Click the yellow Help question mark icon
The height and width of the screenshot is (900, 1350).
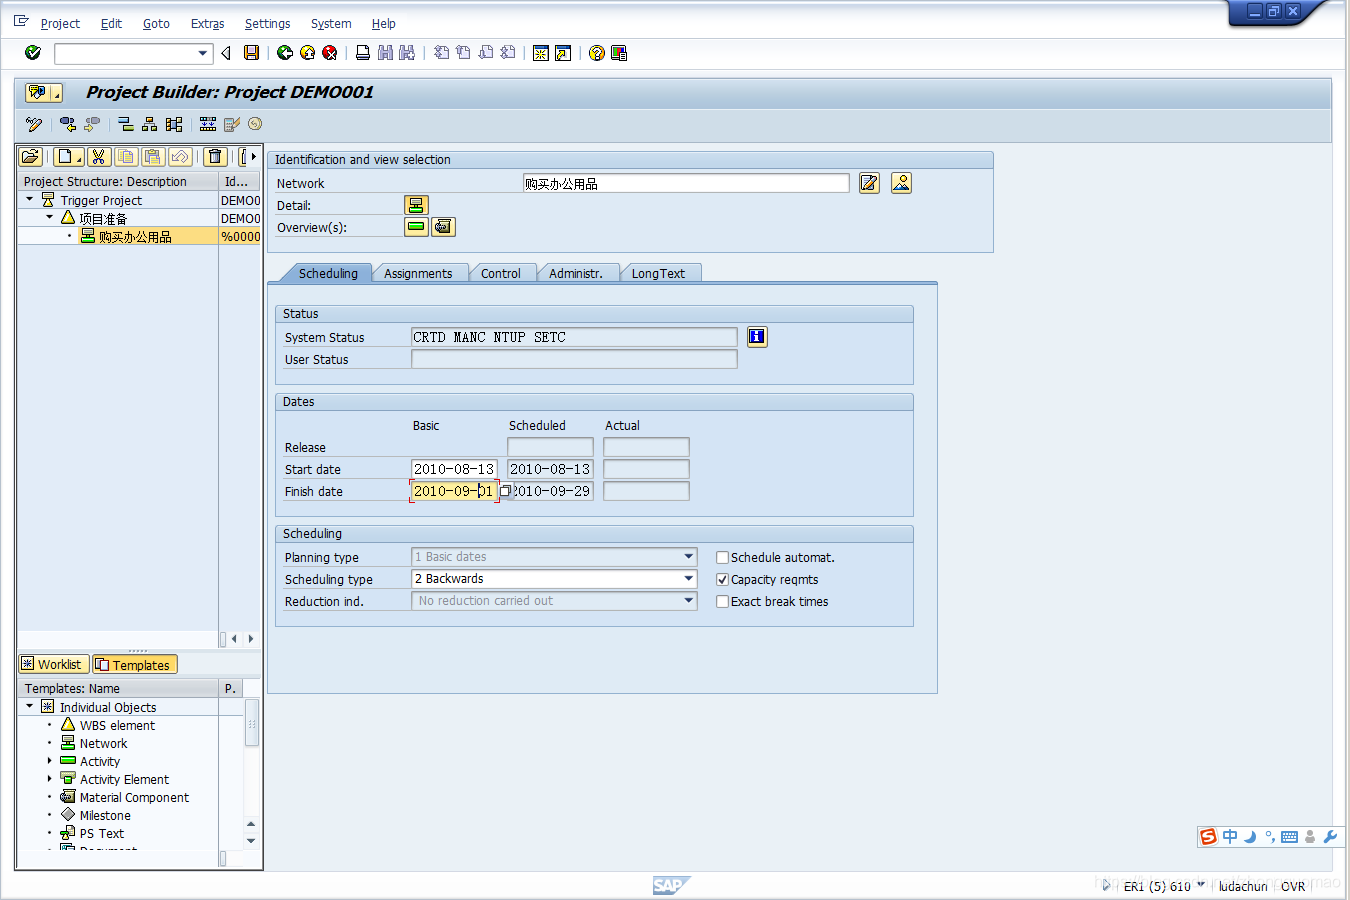pyautogui.click(x=597, y=53)
